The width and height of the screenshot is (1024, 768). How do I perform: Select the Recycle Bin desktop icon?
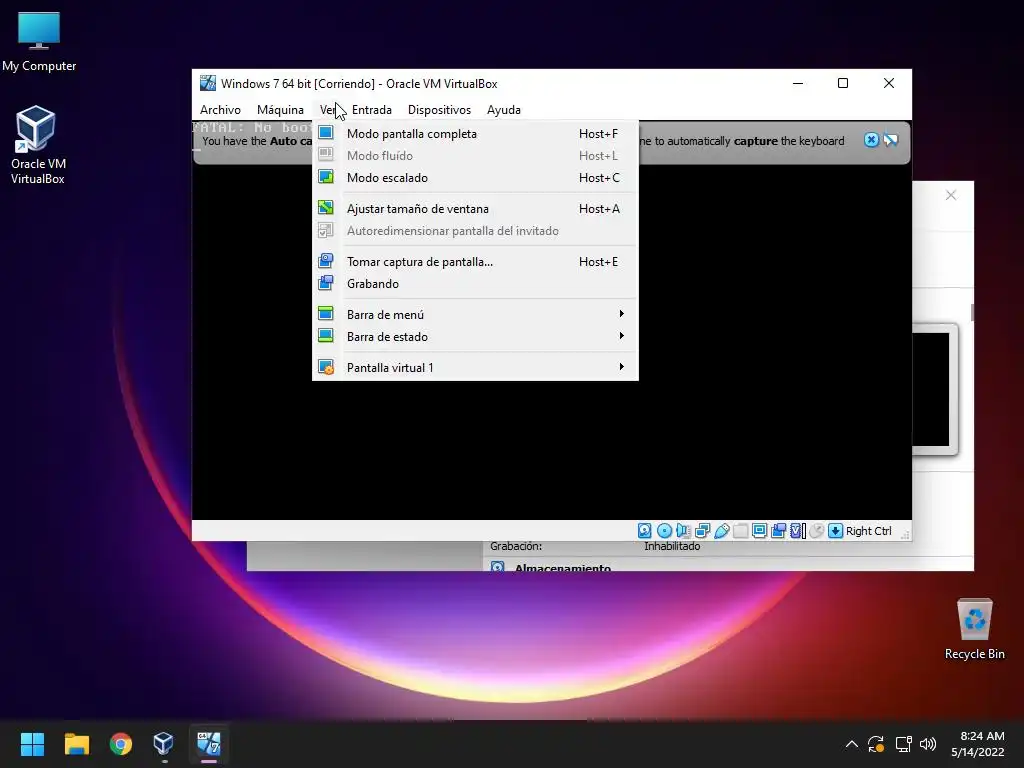(x=974, y=629)
